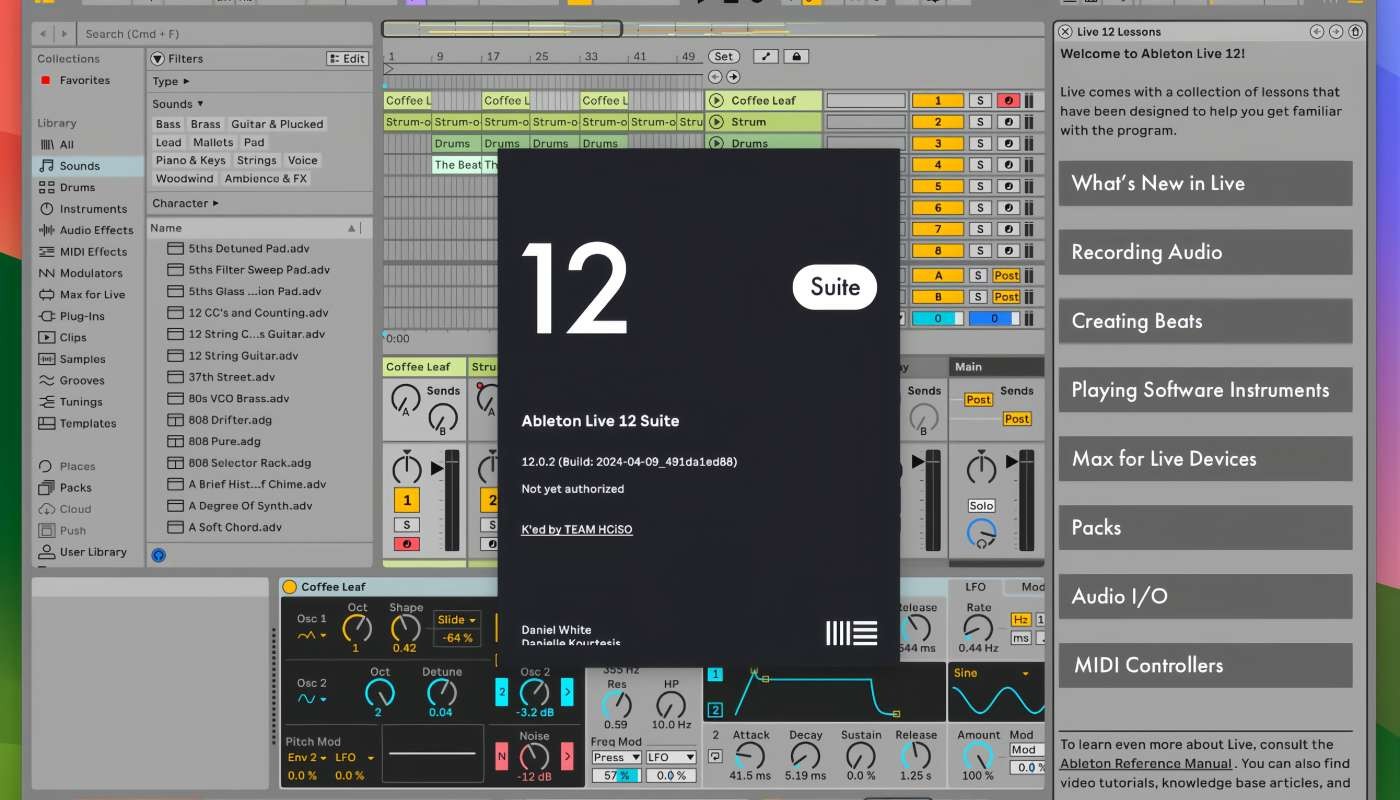Open the Slide glide mode dropdown
The image size is (1400, 800).
457,620
